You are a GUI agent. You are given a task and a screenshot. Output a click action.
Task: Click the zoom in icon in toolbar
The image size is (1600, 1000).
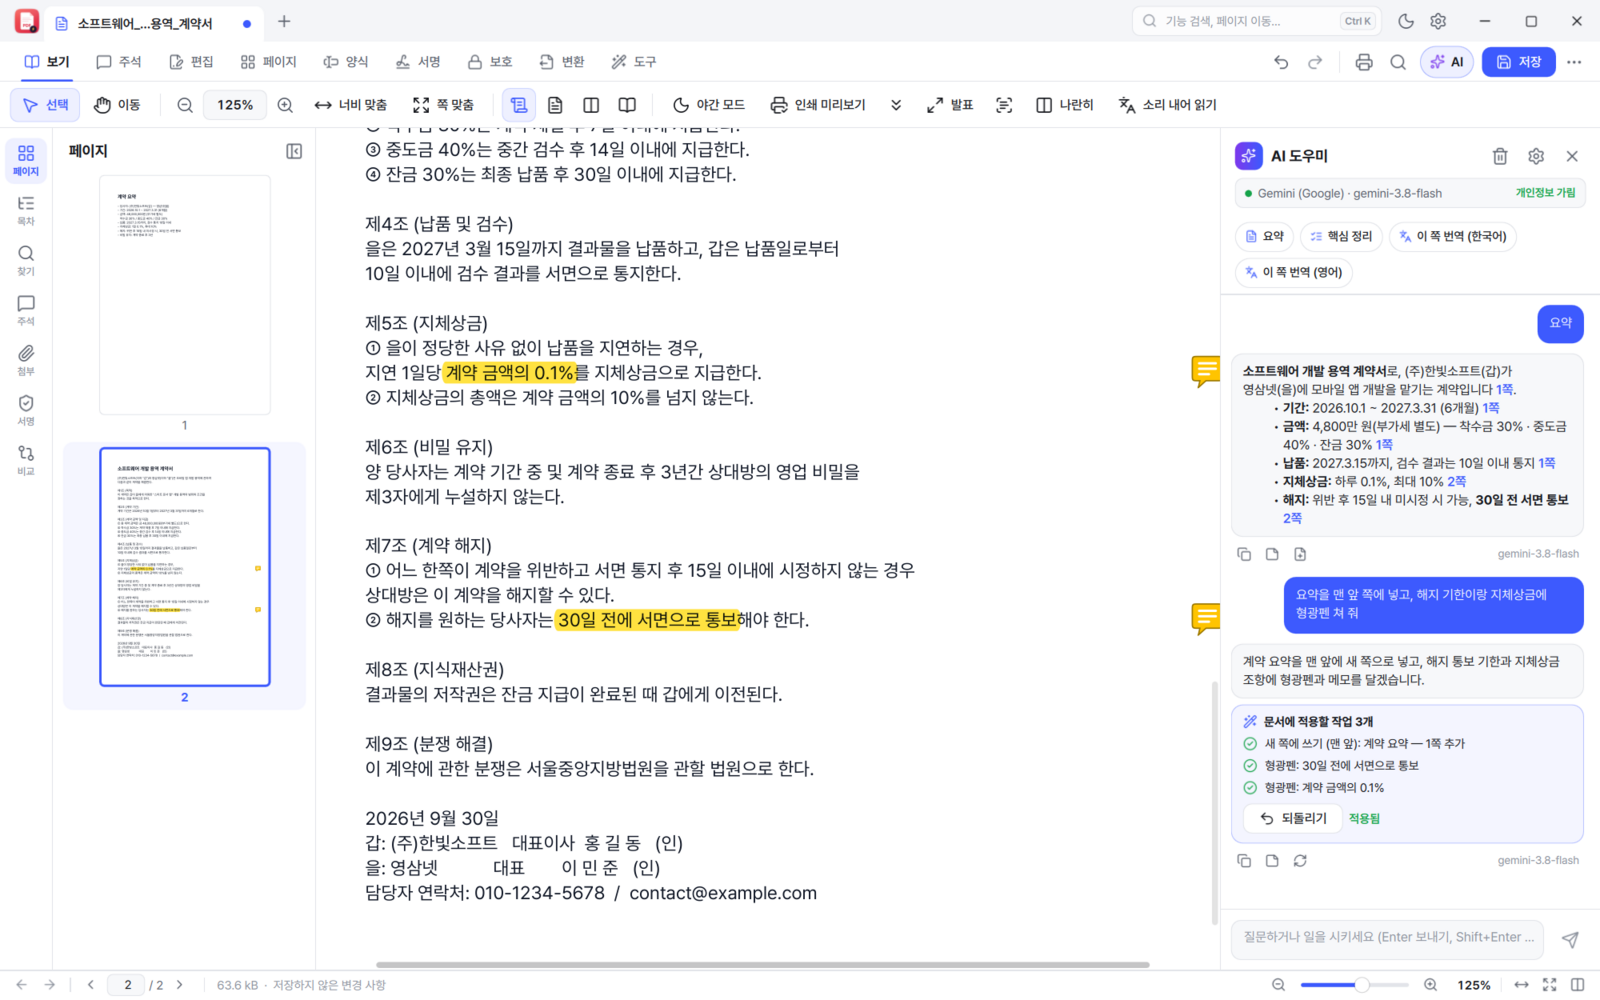tap(285, 105)
